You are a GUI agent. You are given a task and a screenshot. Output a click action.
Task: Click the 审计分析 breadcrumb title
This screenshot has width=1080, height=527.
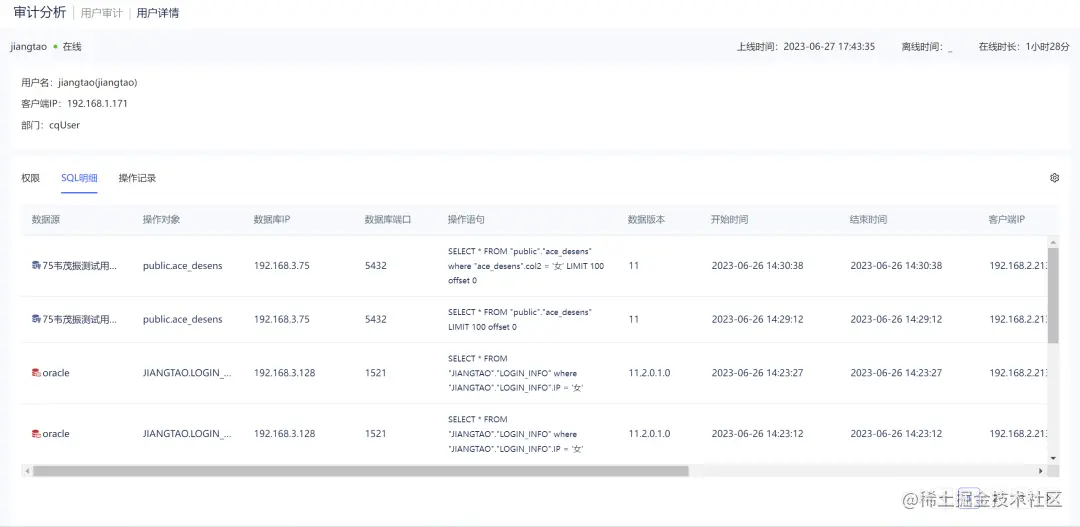pyautogui.click(x=40, y=12)
